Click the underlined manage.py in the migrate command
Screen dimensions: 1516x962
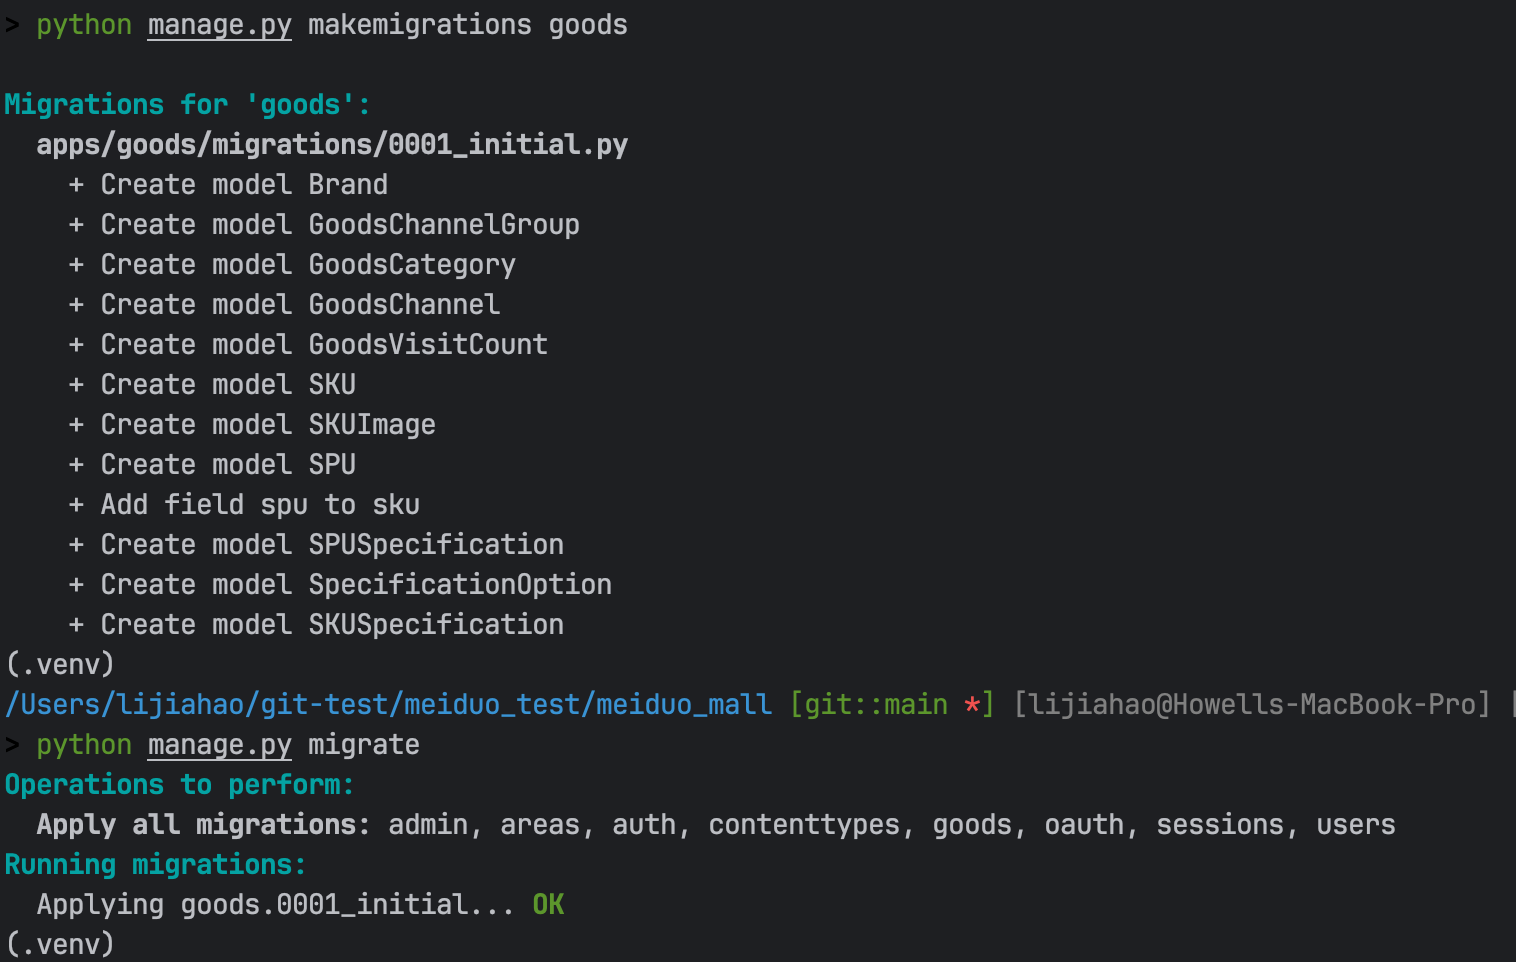(x=220, y=745)
